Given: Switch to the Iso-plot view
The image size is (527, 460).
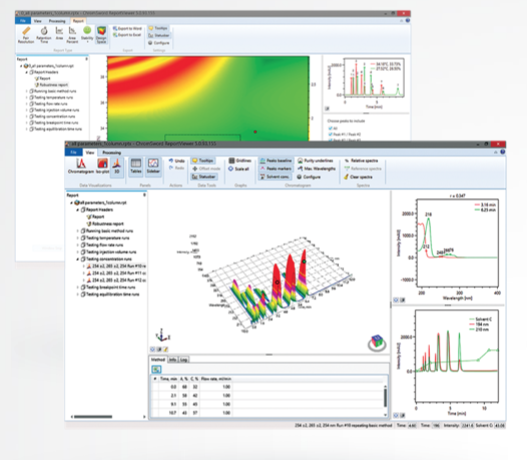Looking at the screenshot, I should tap(103, 166).
